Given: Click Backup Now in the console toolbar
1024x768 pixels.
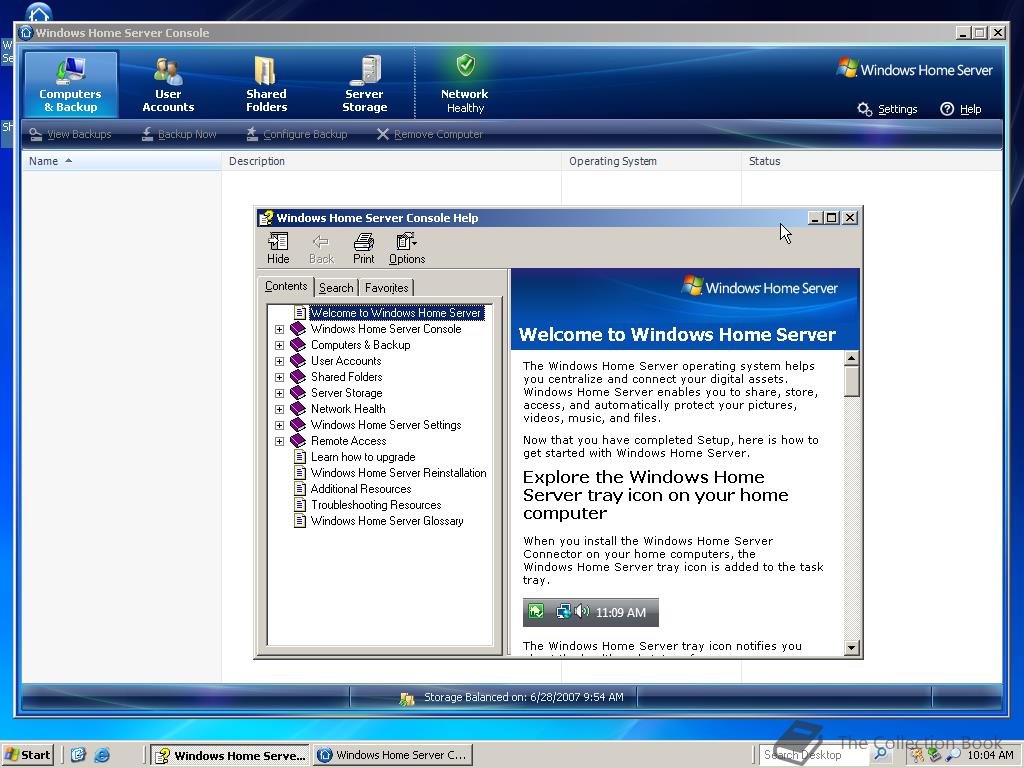Looking at the screenshot, I should pos(179,134).
